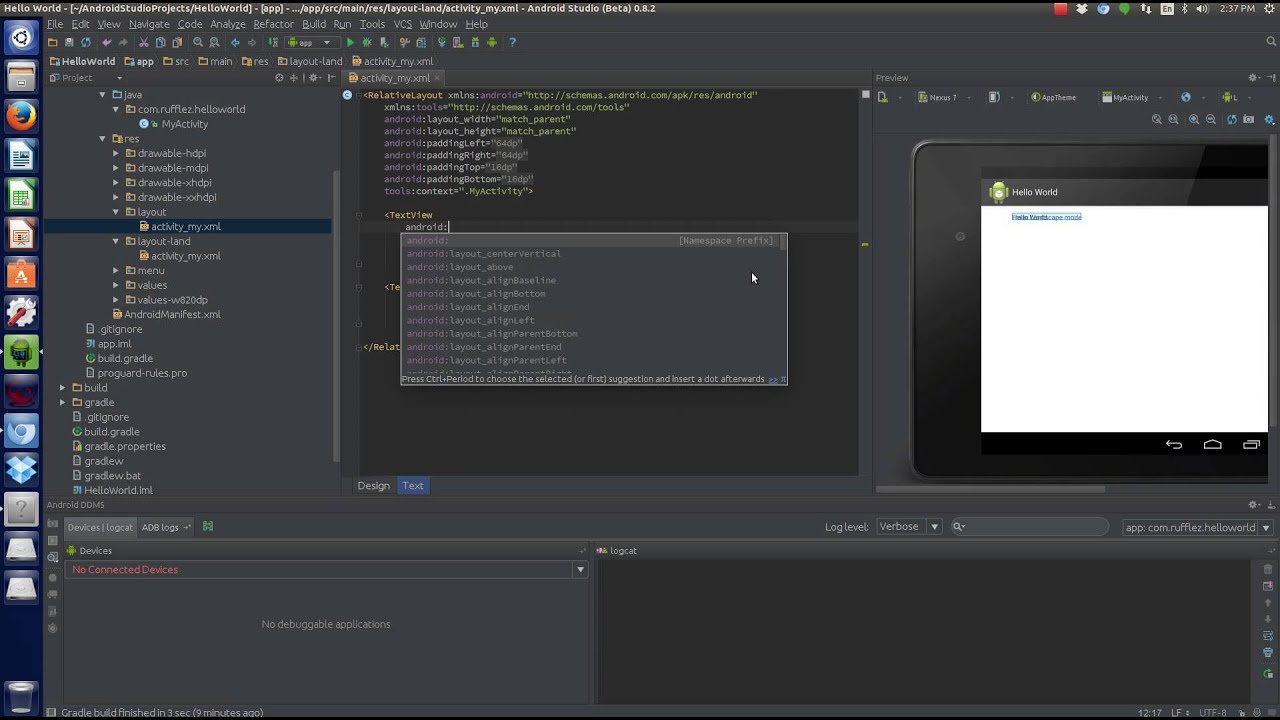This screenshot has height=720, width=1280.
Task: Expand the build folder arrow
Action: pos(62,387)
